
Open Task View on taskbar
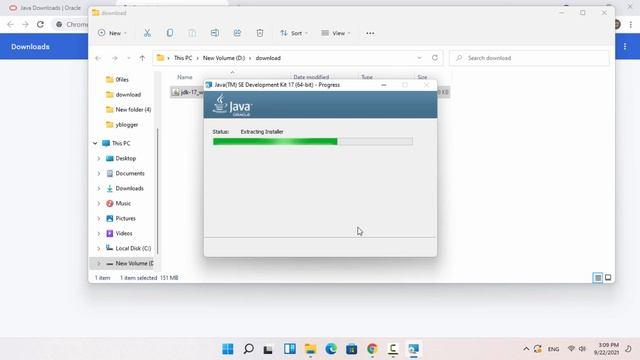pos(268,349)
